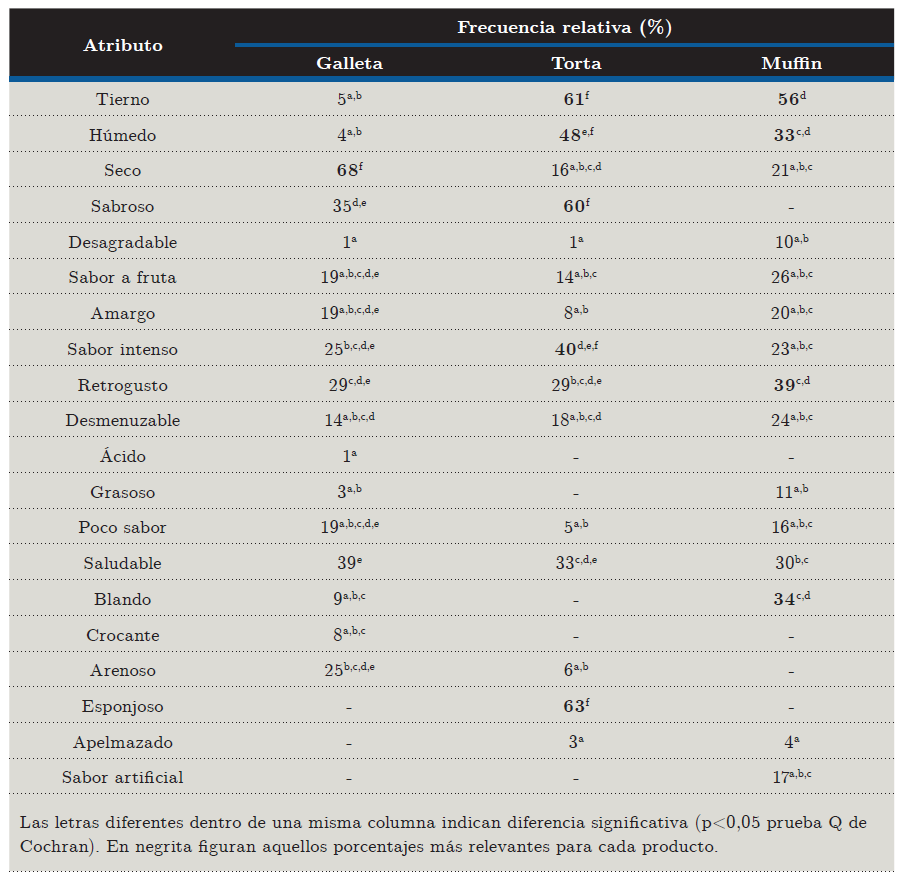
Task: Click Torta value 63 in Esponjoso row
Action: pyautogui.click(x=576, y=706)
